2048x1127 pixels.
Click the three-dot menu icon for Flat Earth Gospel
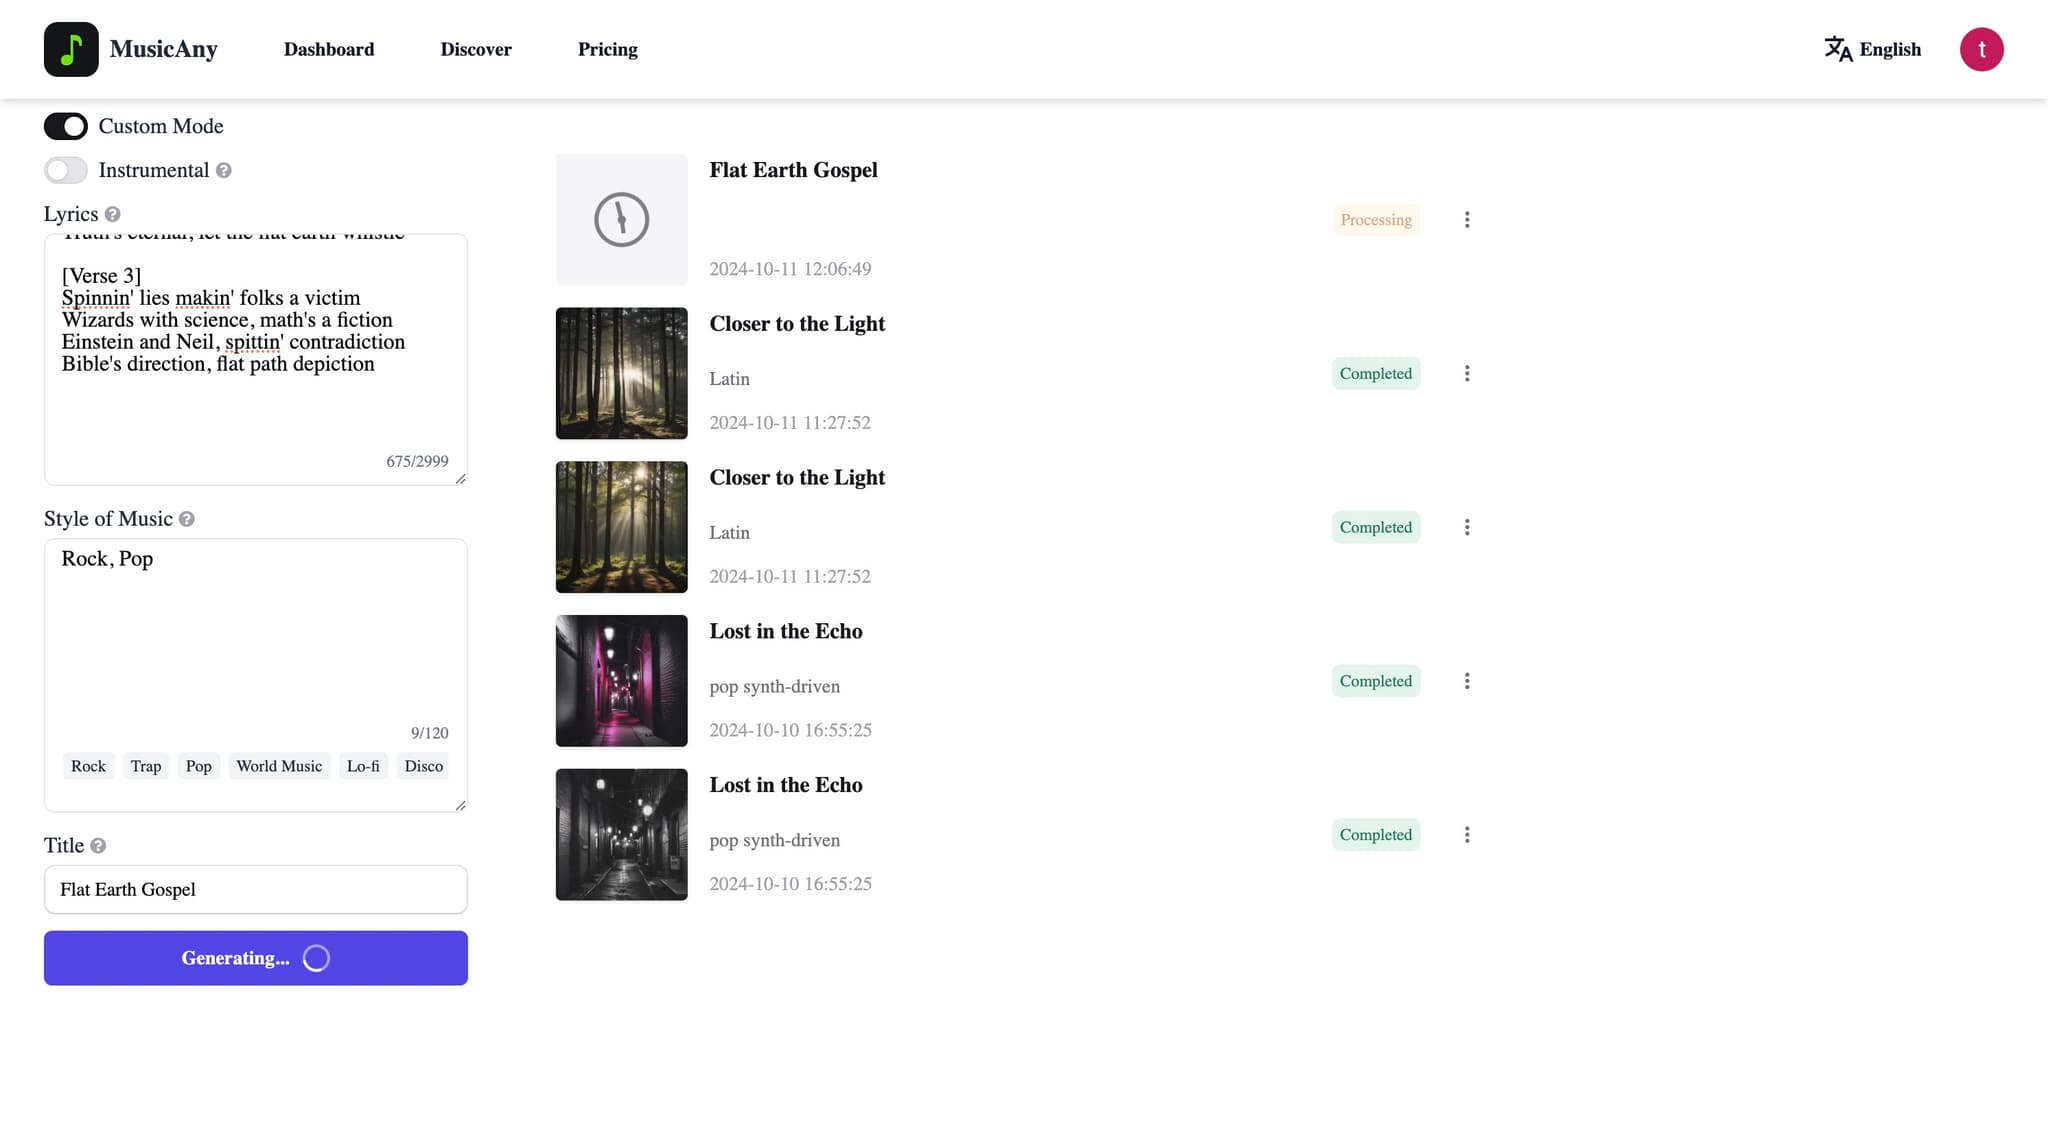tap(1468, 219)
